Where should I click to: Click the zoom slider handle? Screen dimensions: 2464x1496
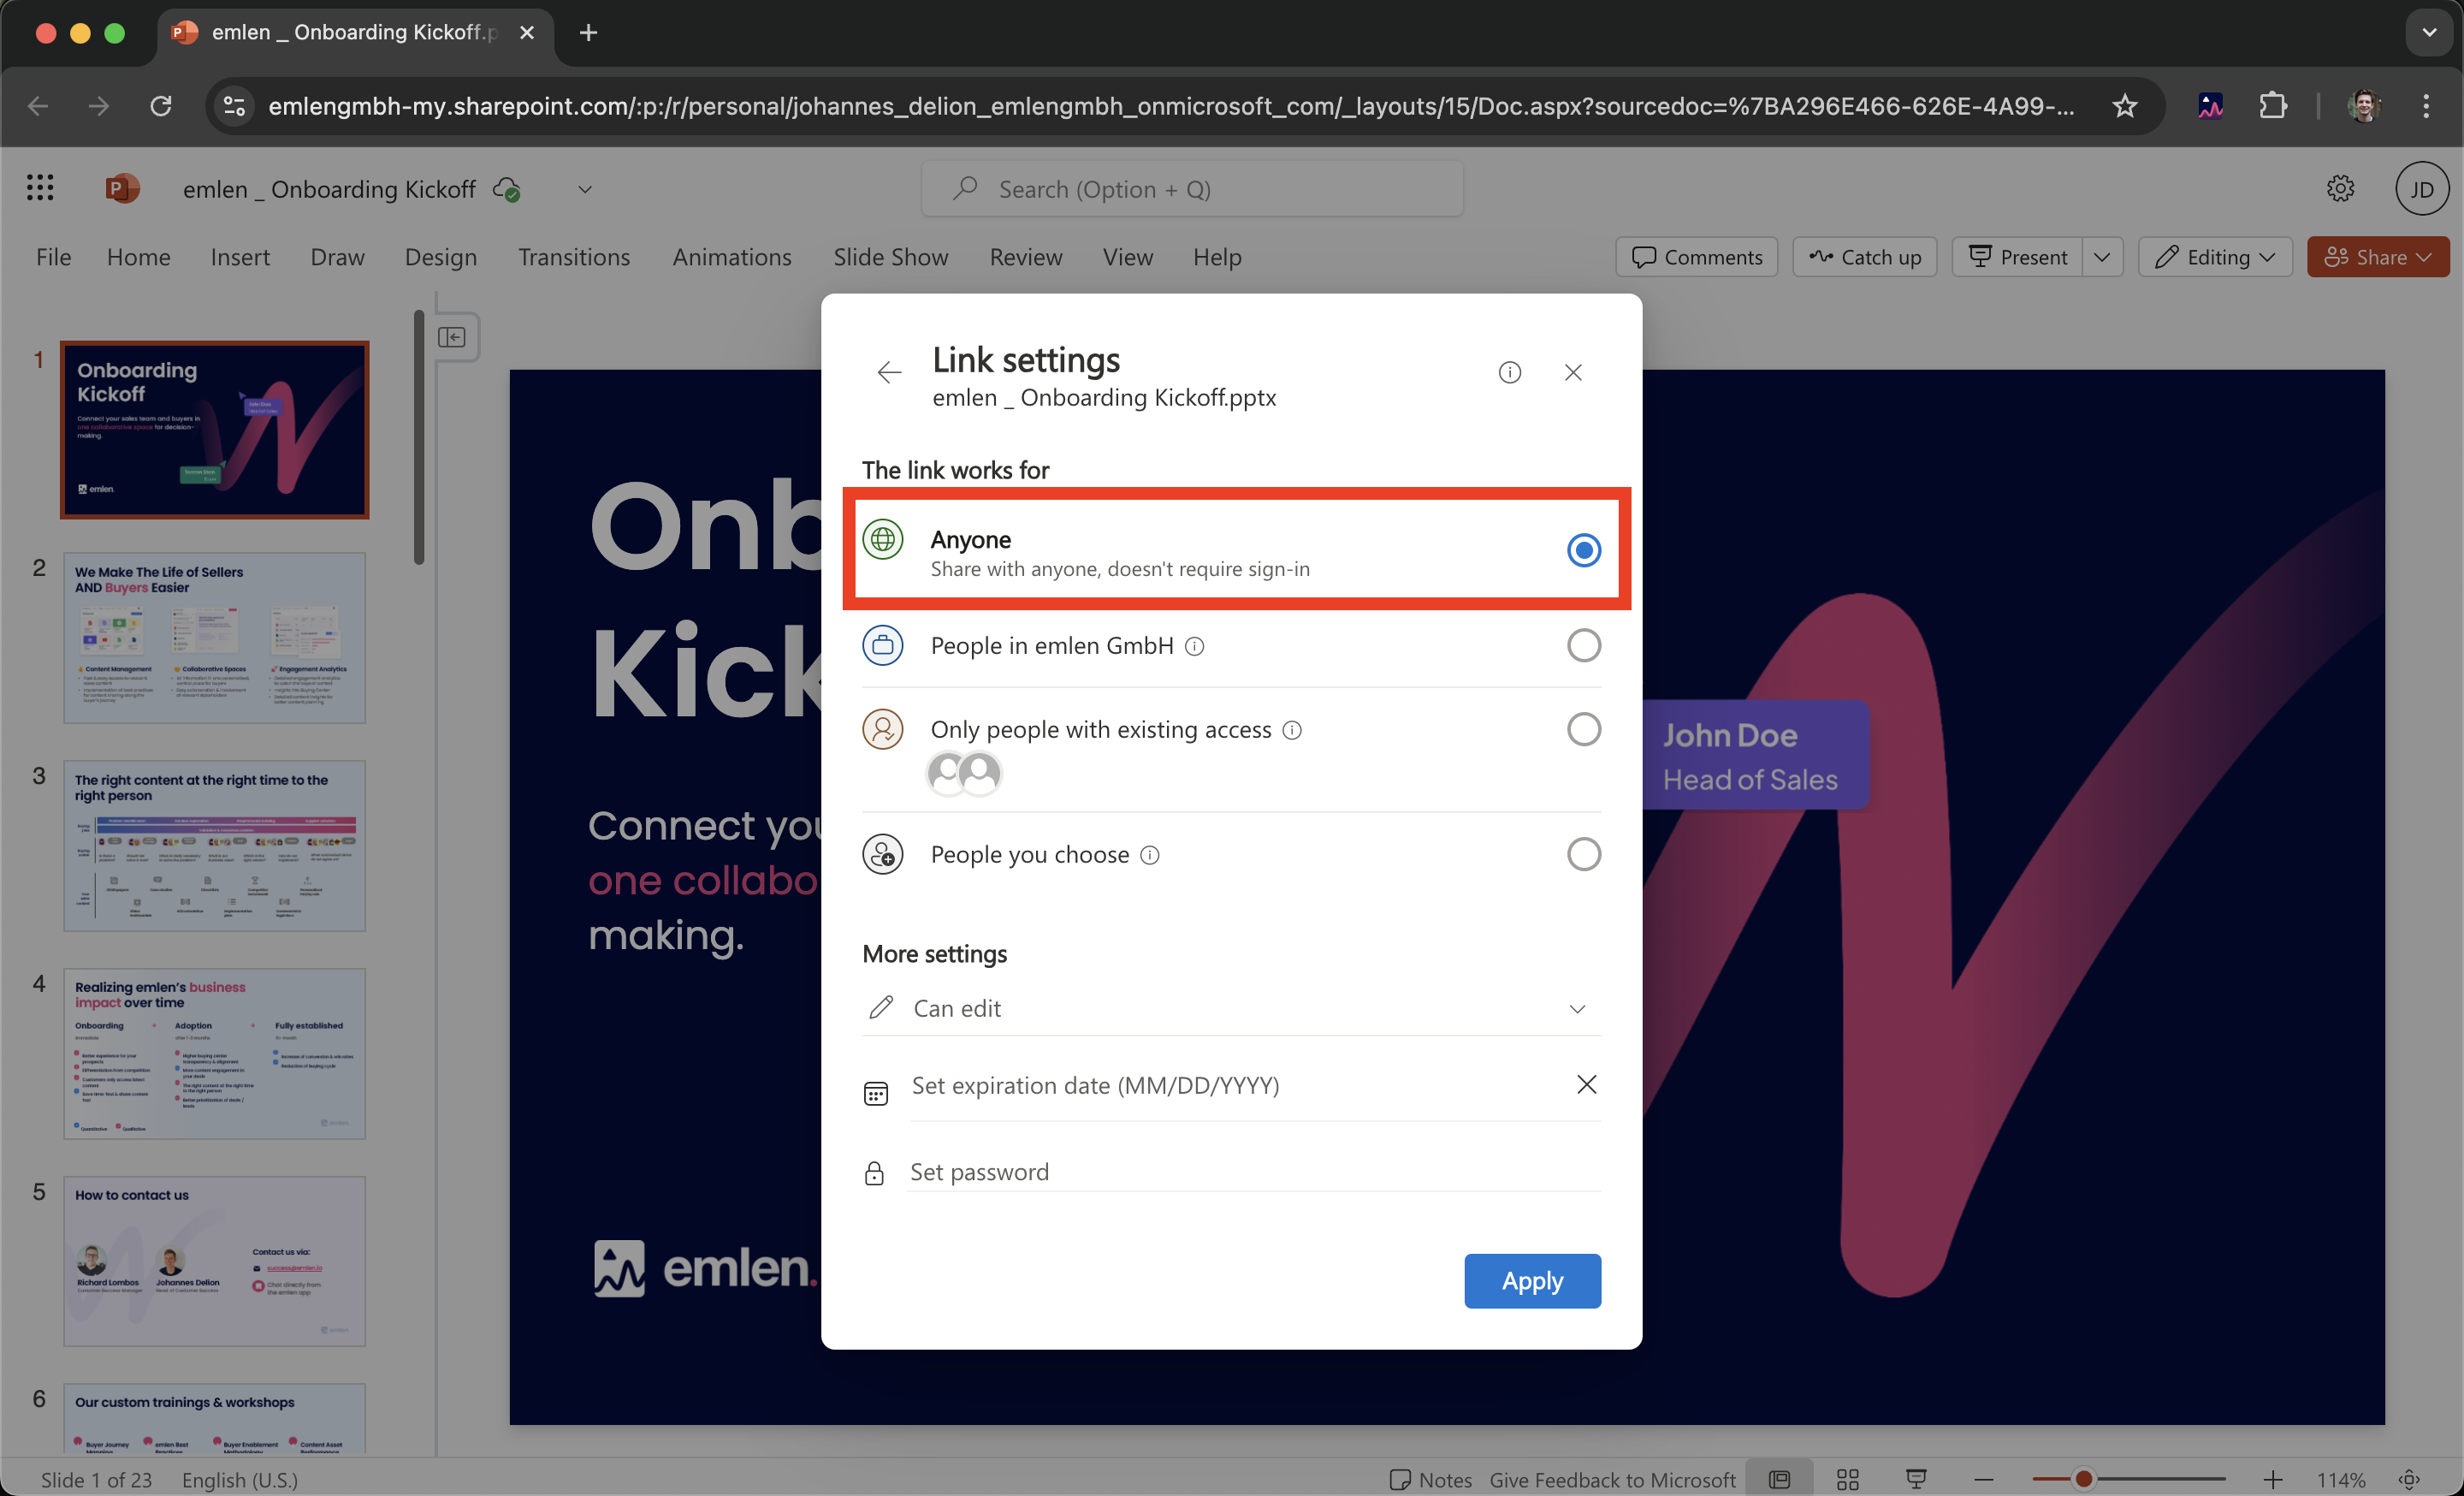click(x=2083, y=1479)
